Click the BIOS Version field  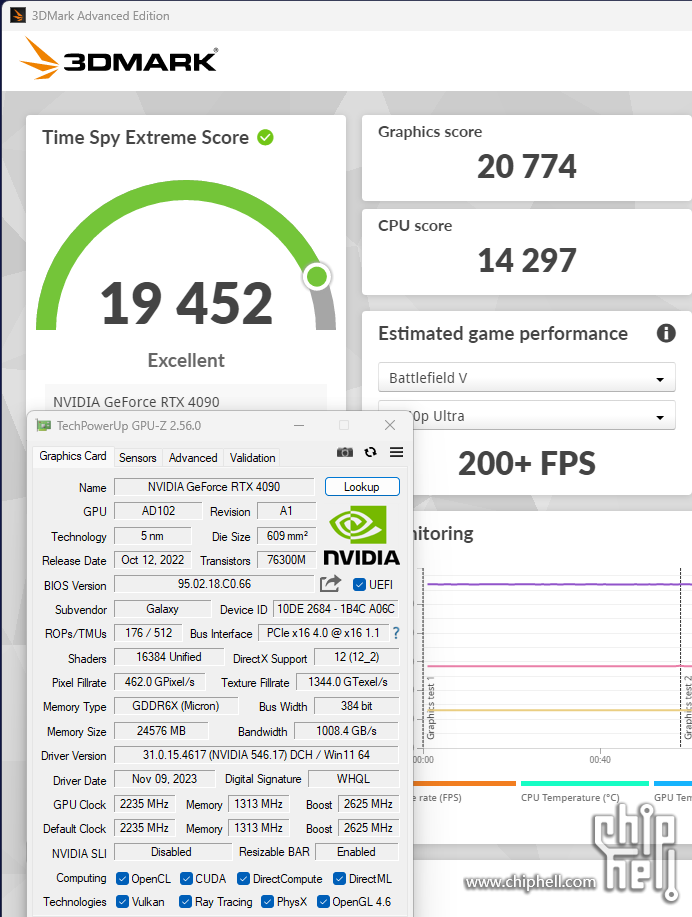coord(214,584)
